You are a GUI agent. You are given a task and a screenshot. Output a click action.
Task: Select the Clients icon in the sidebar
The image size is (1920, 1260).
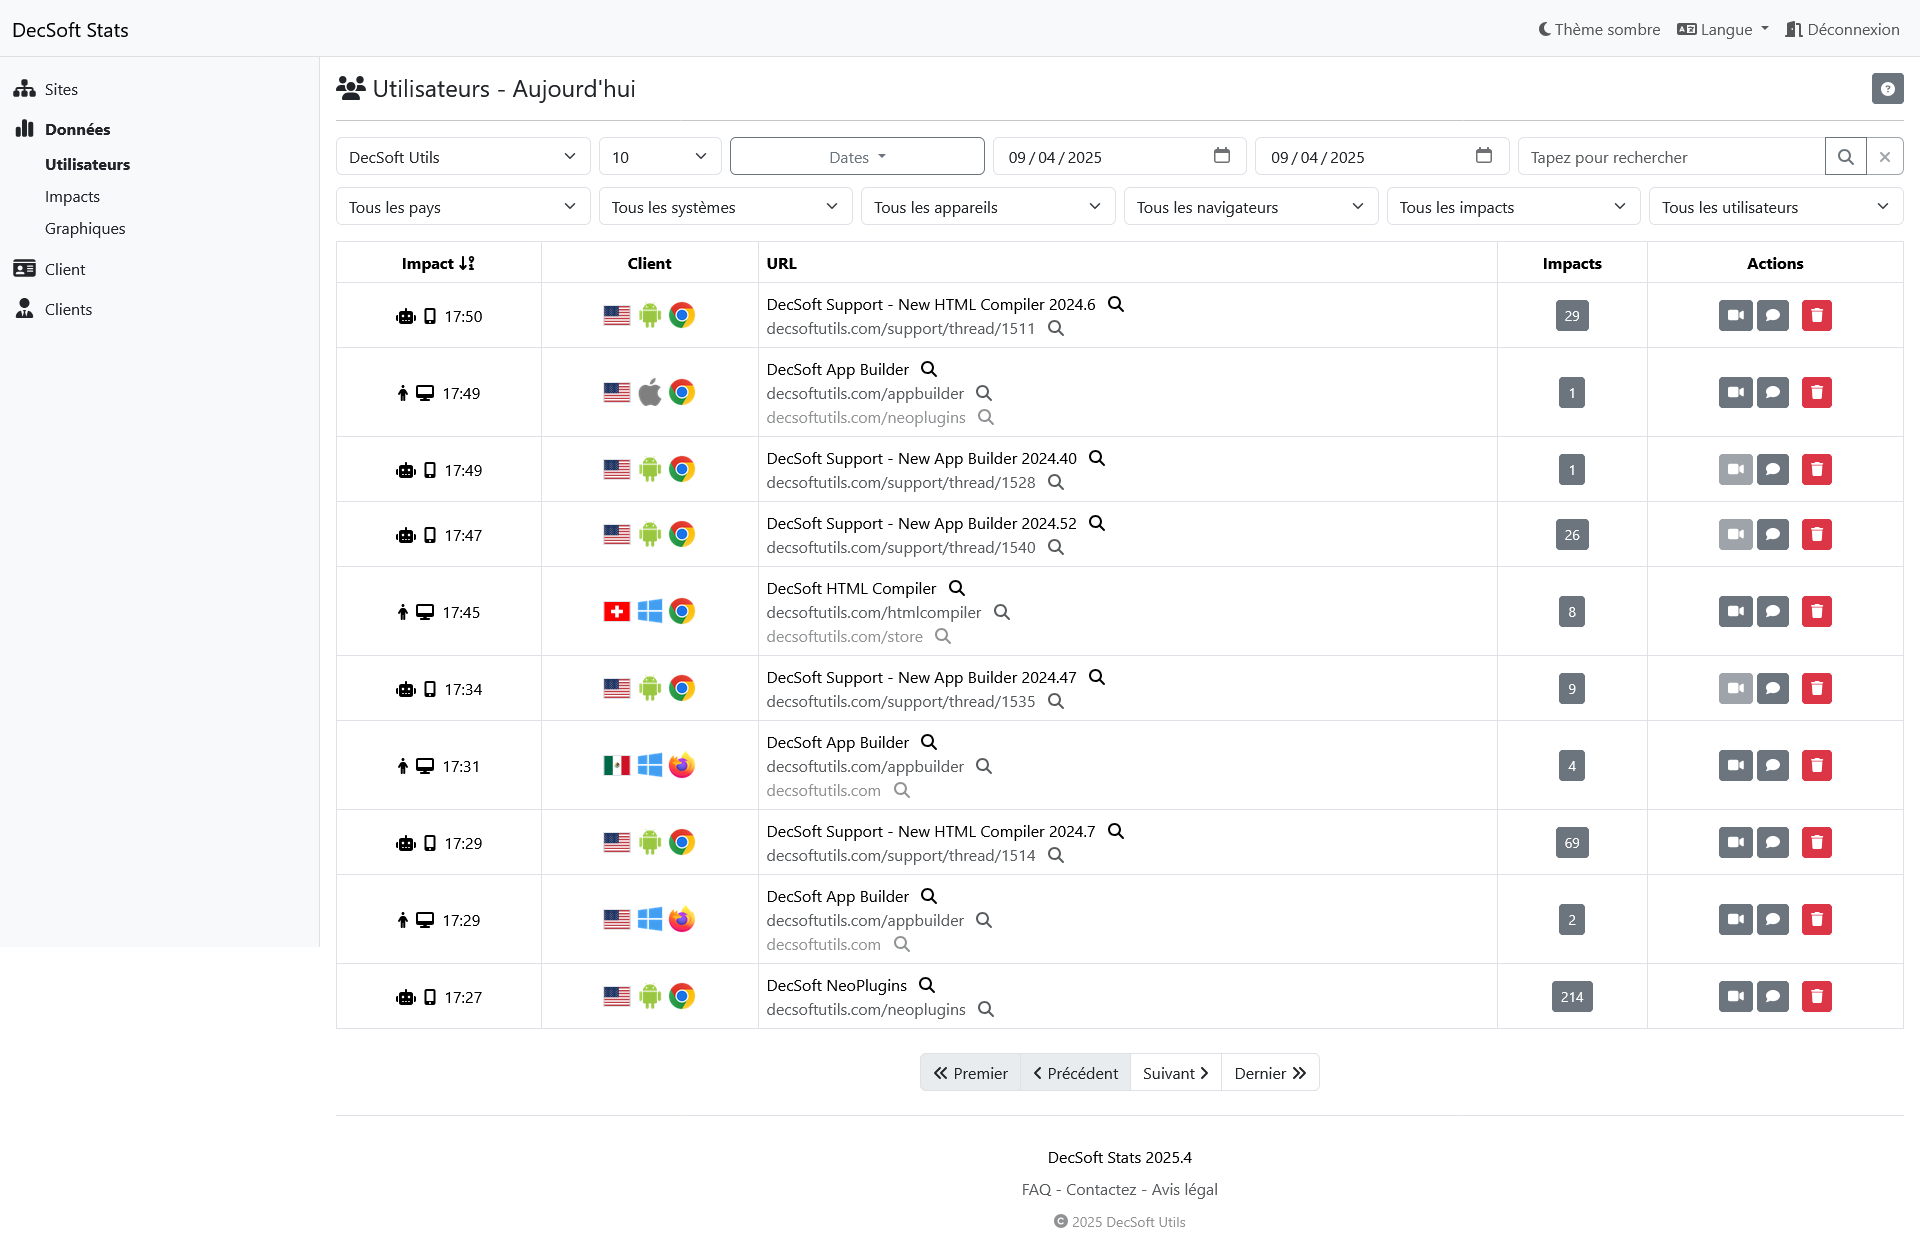pos(24,309)
